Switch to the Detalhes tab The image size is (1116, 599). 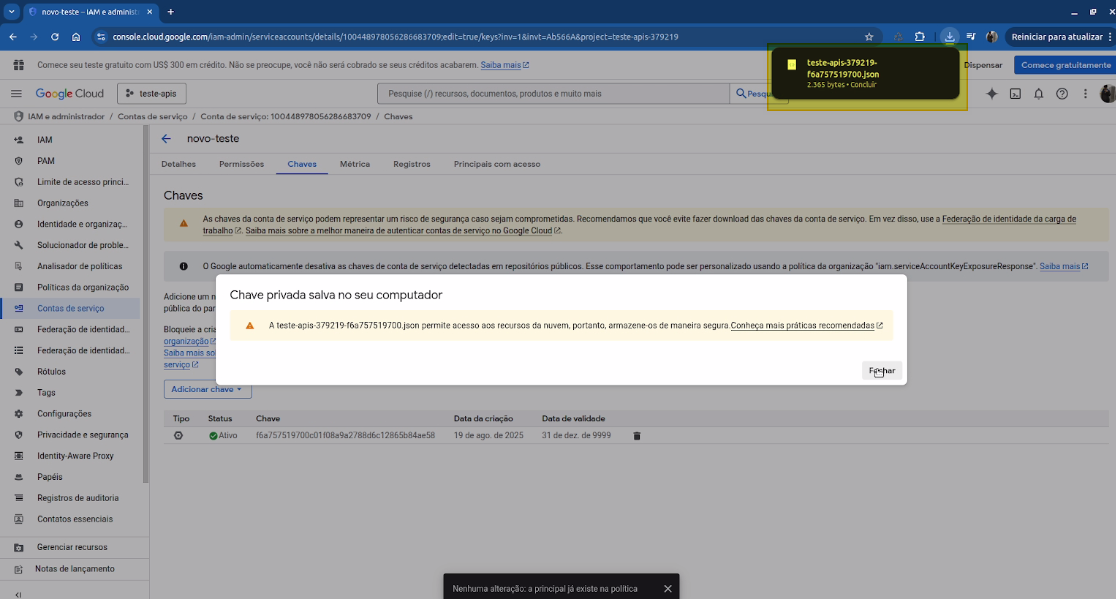pos(179,164)
